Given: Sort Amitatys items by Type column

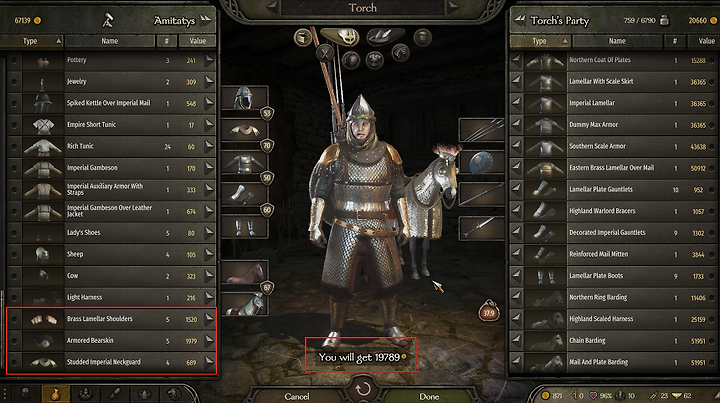Looking at the screenshot, I should coord(32,41).
